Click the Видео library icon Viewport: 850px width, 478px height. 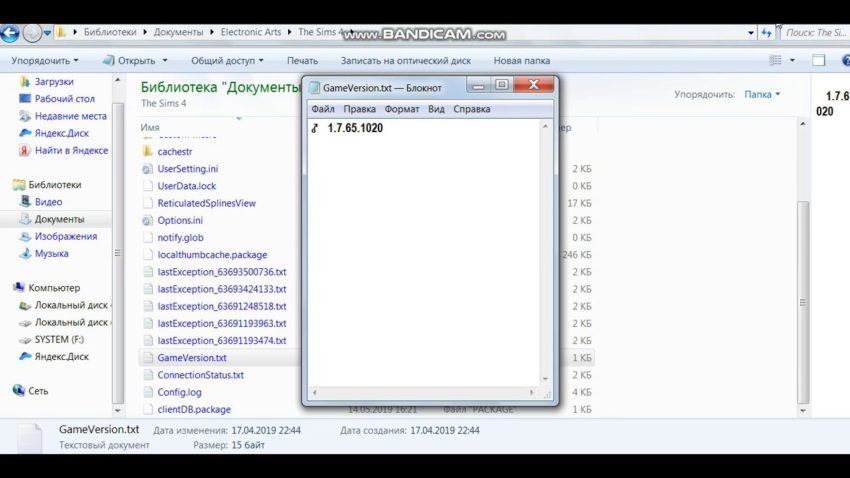26,202
